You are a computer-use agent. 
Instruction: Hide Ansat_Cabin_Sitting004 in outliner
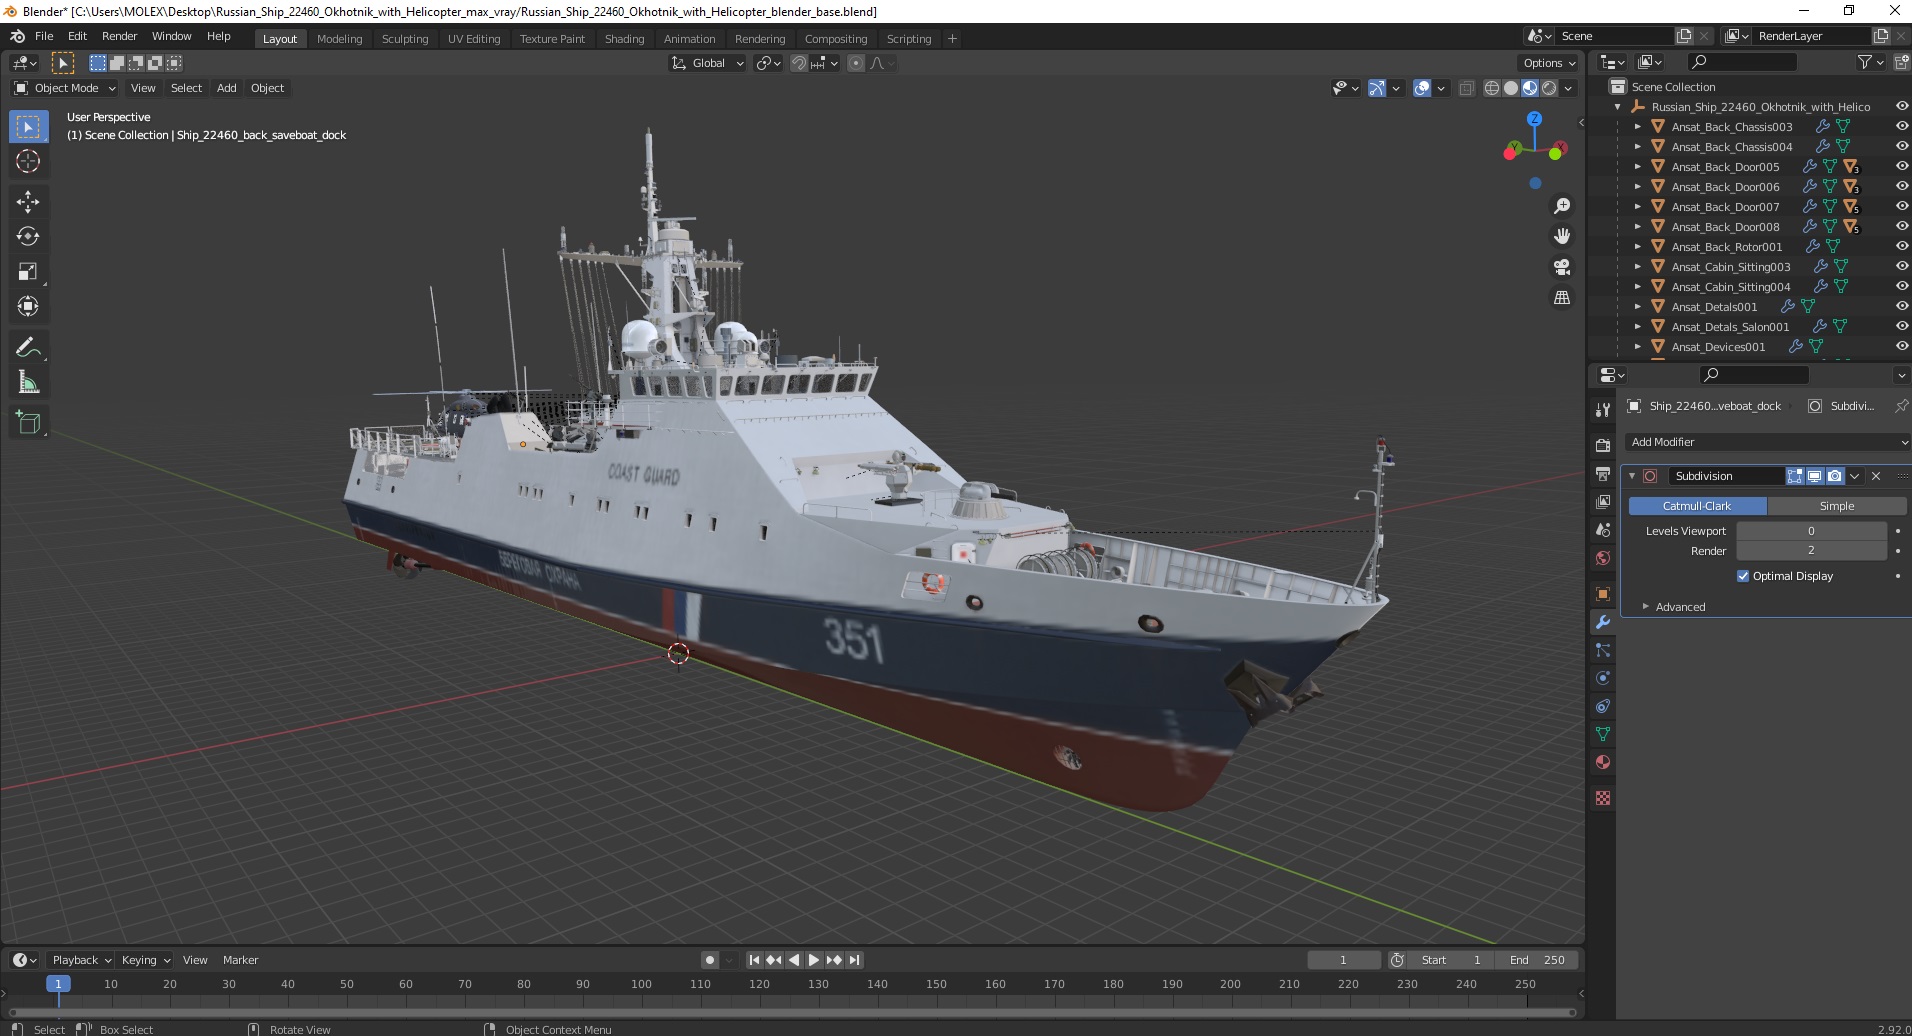[x=1901, y=287]
